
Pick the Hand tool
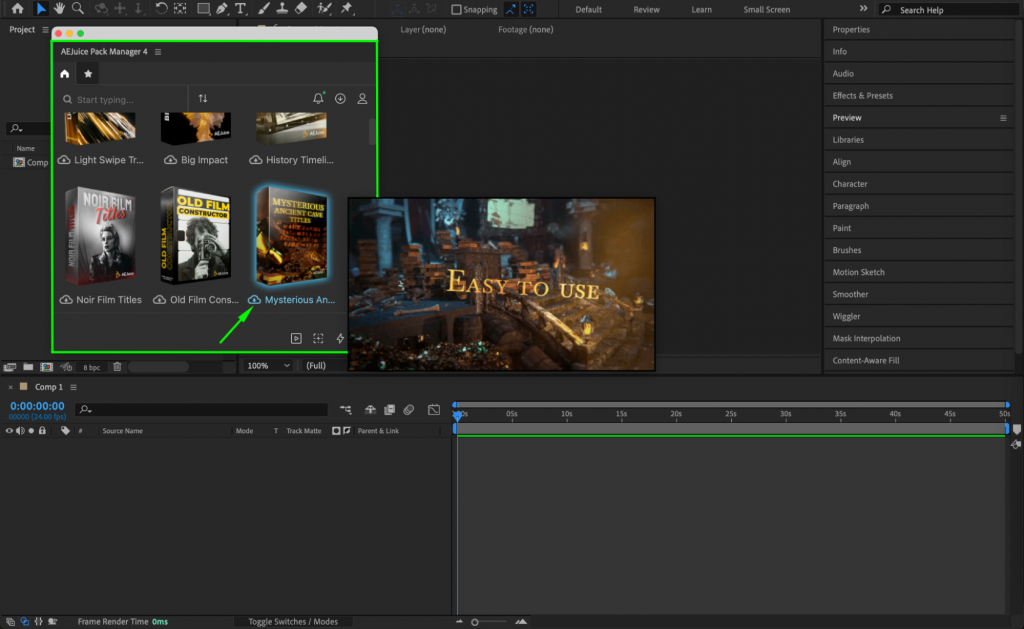tap(59, 10)
